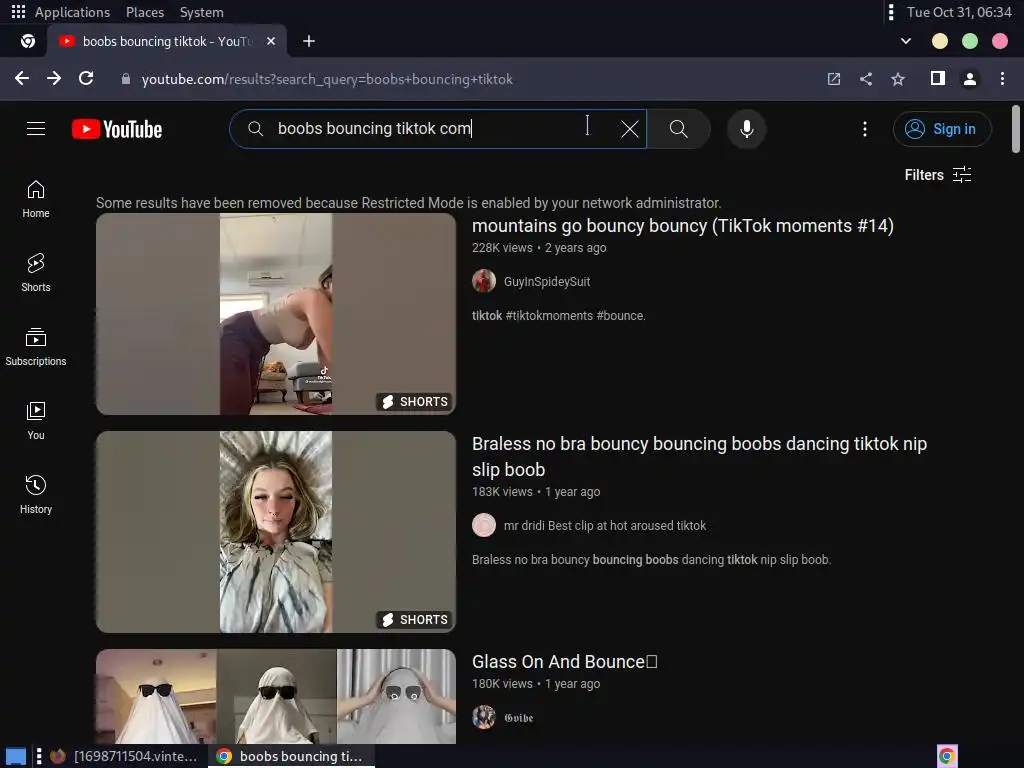Open History in the sidebar

tap(36, 494)
